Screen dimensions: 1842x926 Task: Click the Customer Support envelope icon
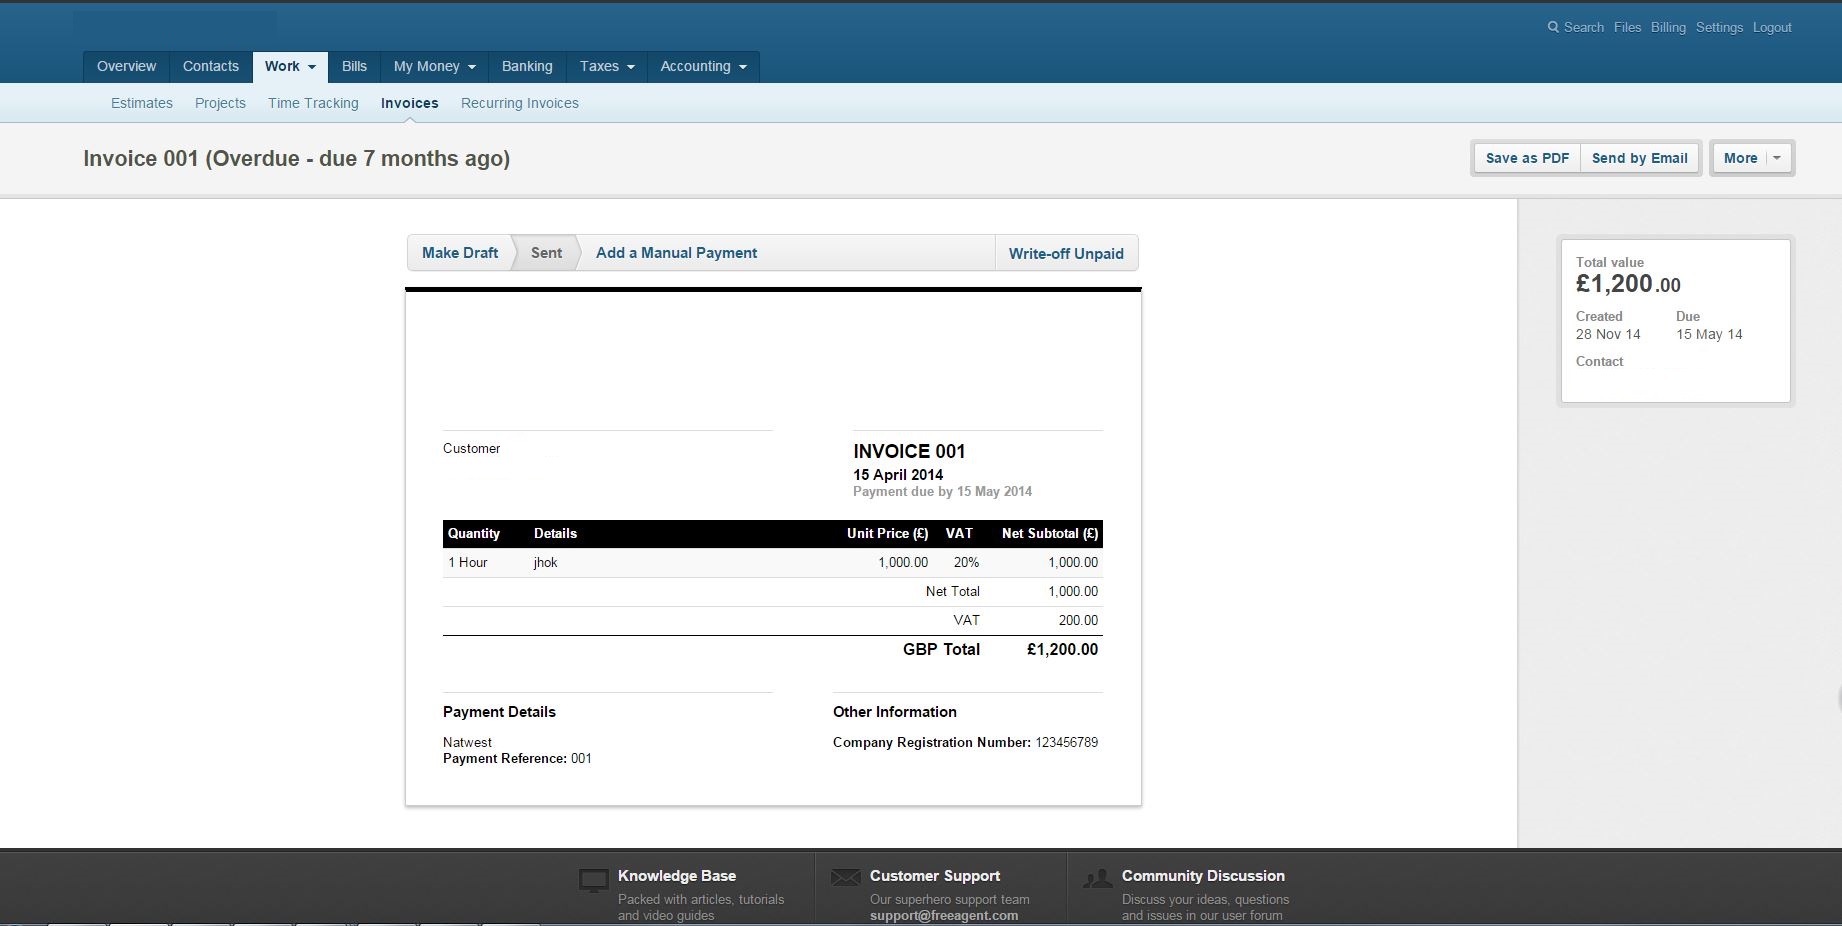[x=845, y=877]
